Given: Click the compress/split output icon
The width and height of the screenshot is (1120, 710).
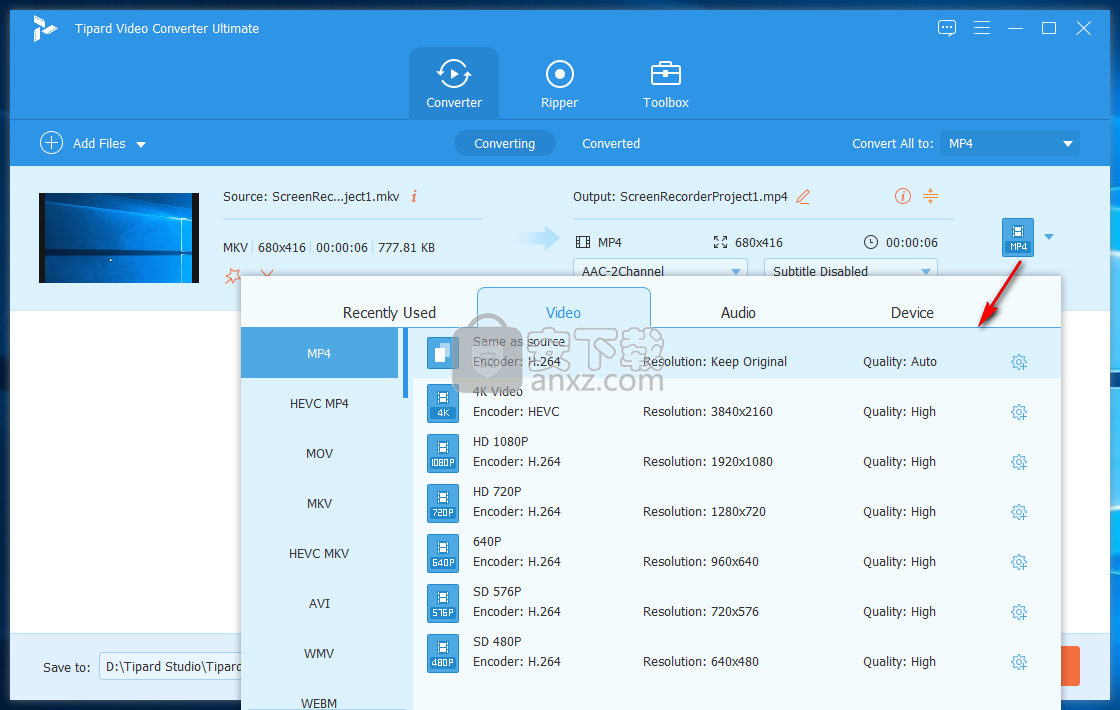Looking at the screenshot, I should pyautogui.click(x=930, y=196).
